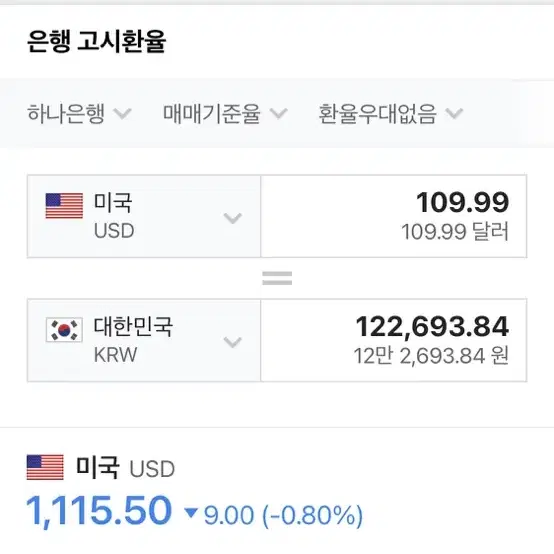The image size is (554, 554).
Task: Expand the 미국 USD currency chevron
Action: 232,218
